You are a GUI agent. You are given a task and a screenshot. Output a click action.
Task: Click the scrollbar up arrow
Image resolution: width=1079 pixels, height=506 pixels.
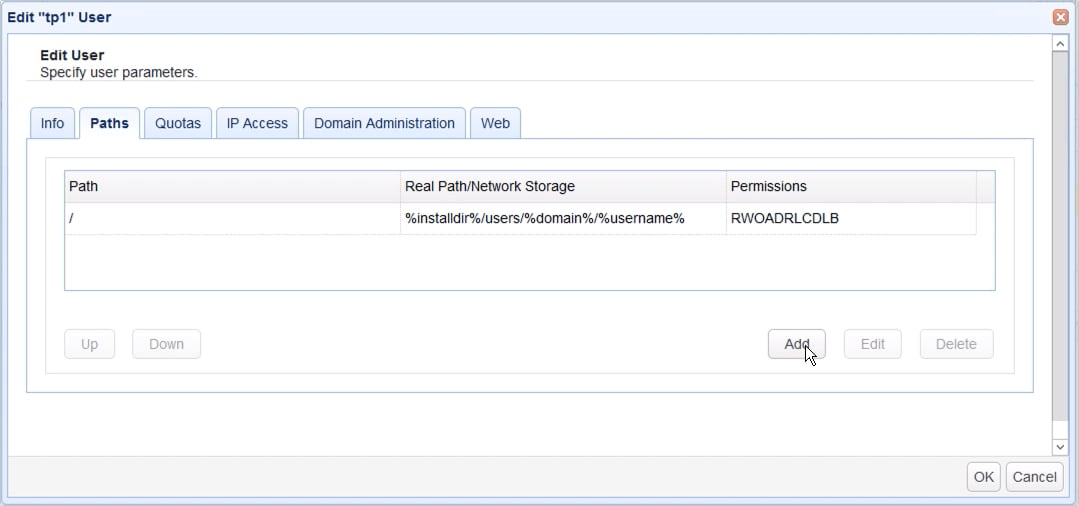click(1060, 44)
